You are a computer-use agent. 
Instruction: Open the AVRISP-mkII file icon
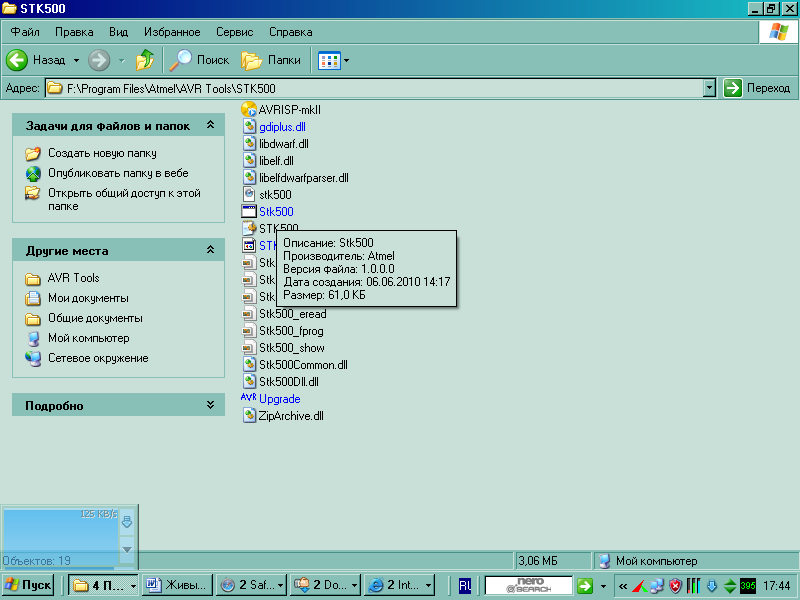[x=248, y=109]
